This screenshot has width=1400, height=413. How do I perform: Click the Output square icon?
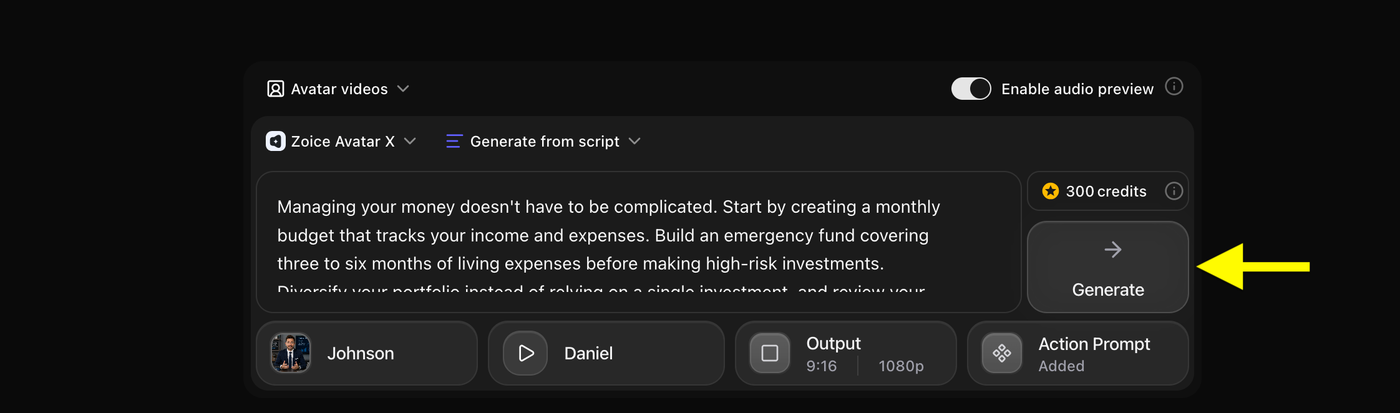pyautogui.click(x=770, y=353)
